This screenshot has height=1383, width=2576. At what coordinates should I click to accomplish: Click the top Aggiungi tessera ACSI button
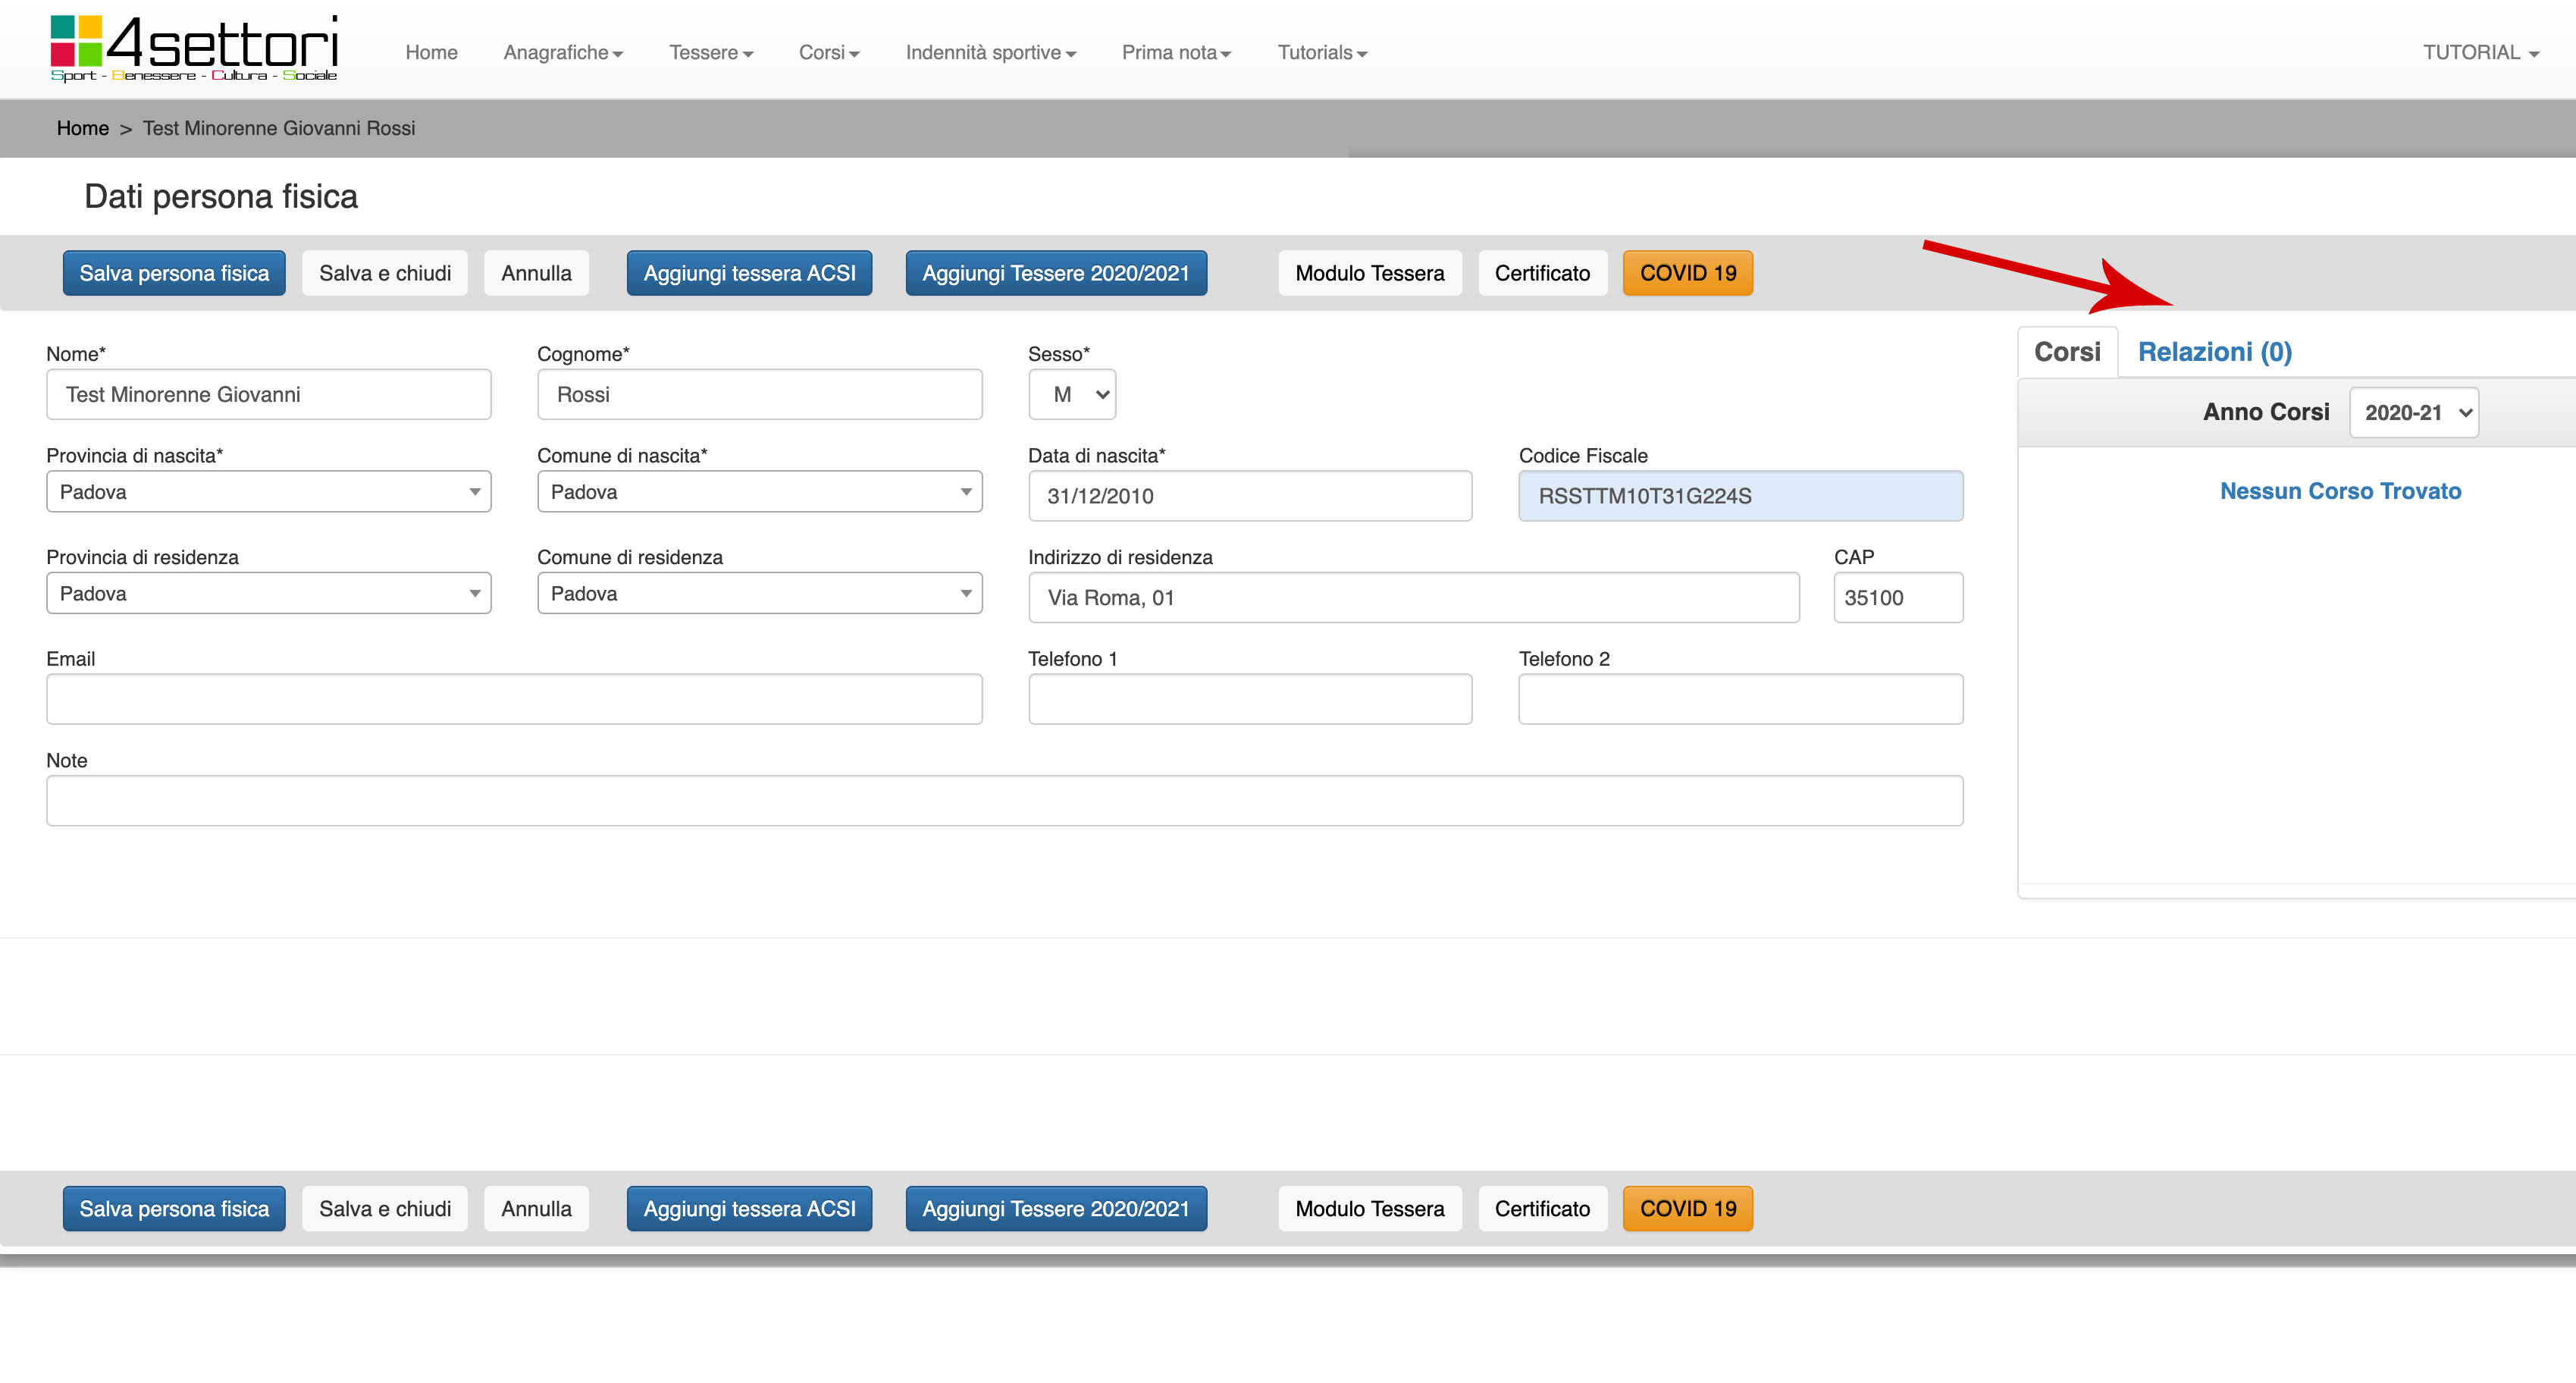749,273
